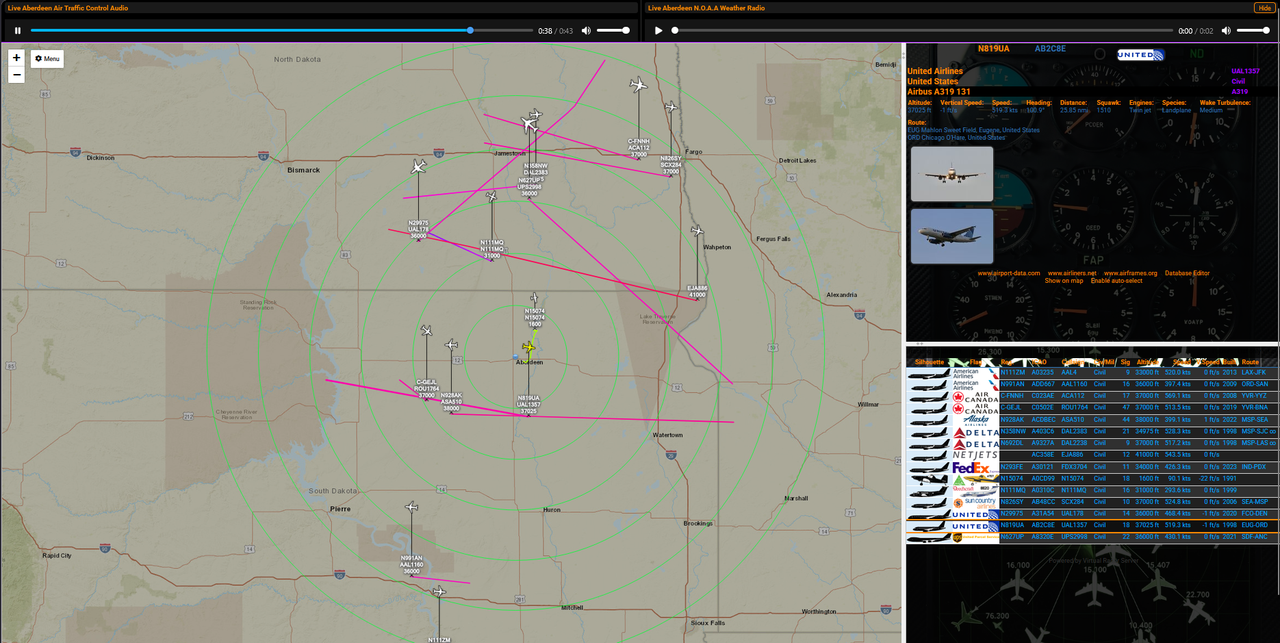Viewport: 1280px width, 643px height.
Task: Click the LAX-JFK route cell
Action: point(1253,373)
